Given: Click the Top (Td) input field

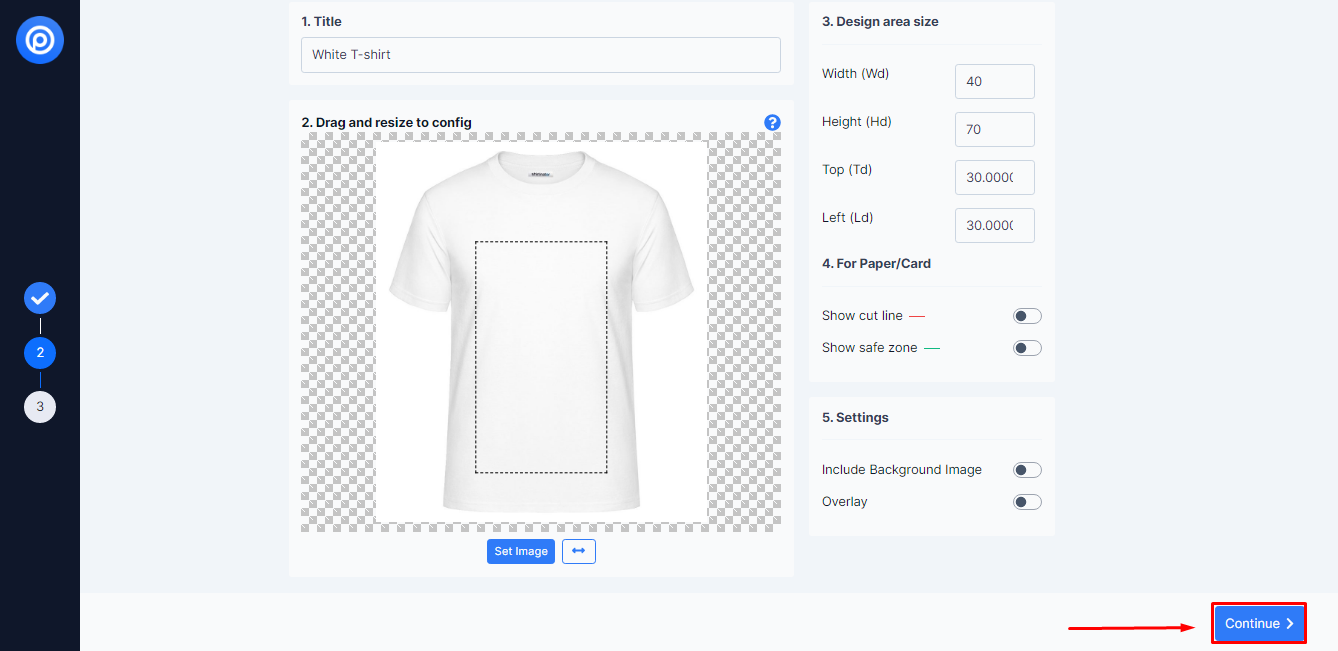Looking at the screenshot, I should 995,177.
